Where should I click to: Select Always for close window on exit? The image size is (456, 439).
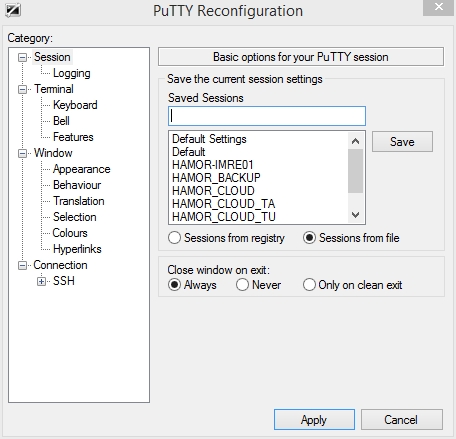pos(174,285)
